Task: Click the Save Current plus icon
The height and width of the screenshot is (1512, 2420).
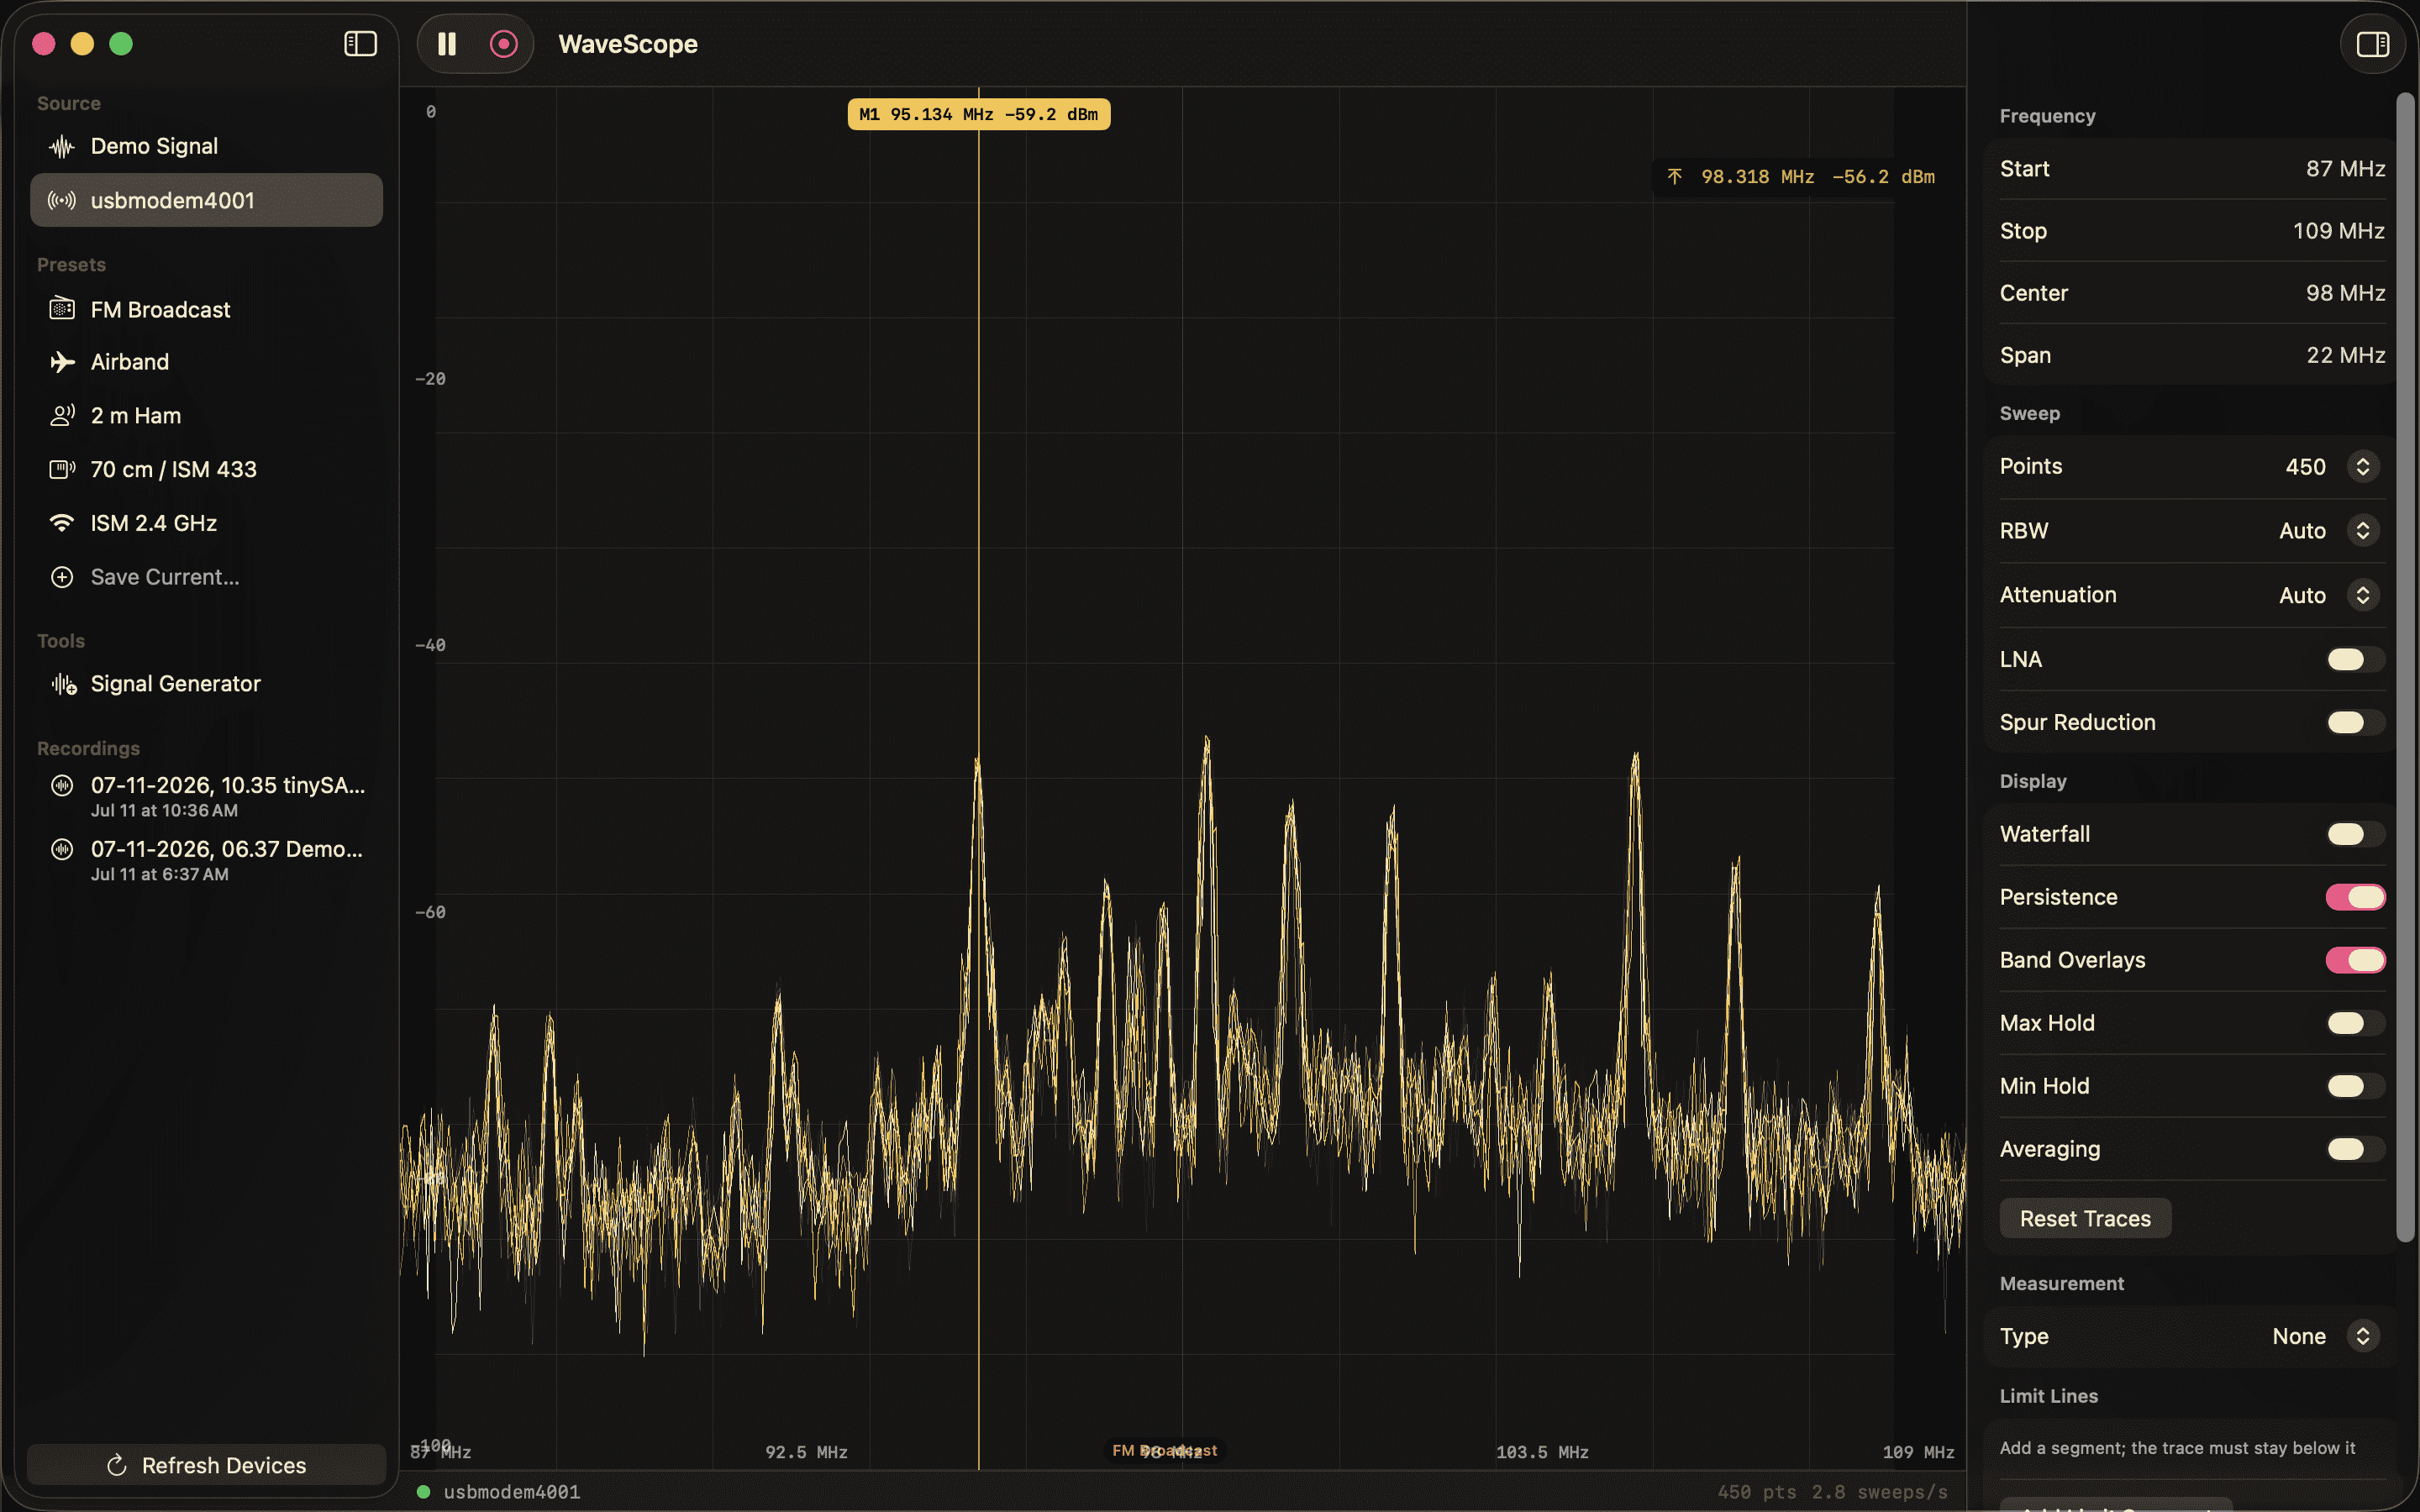Action: point(62,577)
